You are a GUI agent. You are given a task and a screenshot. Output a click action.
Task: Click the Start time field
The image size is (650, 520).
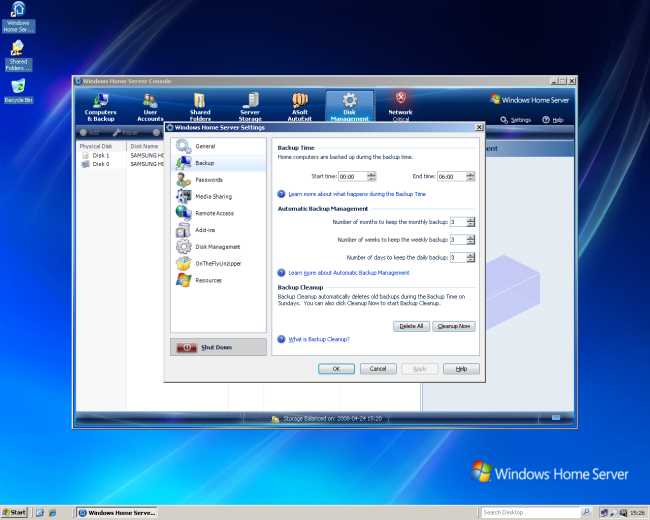coord(353,177)
